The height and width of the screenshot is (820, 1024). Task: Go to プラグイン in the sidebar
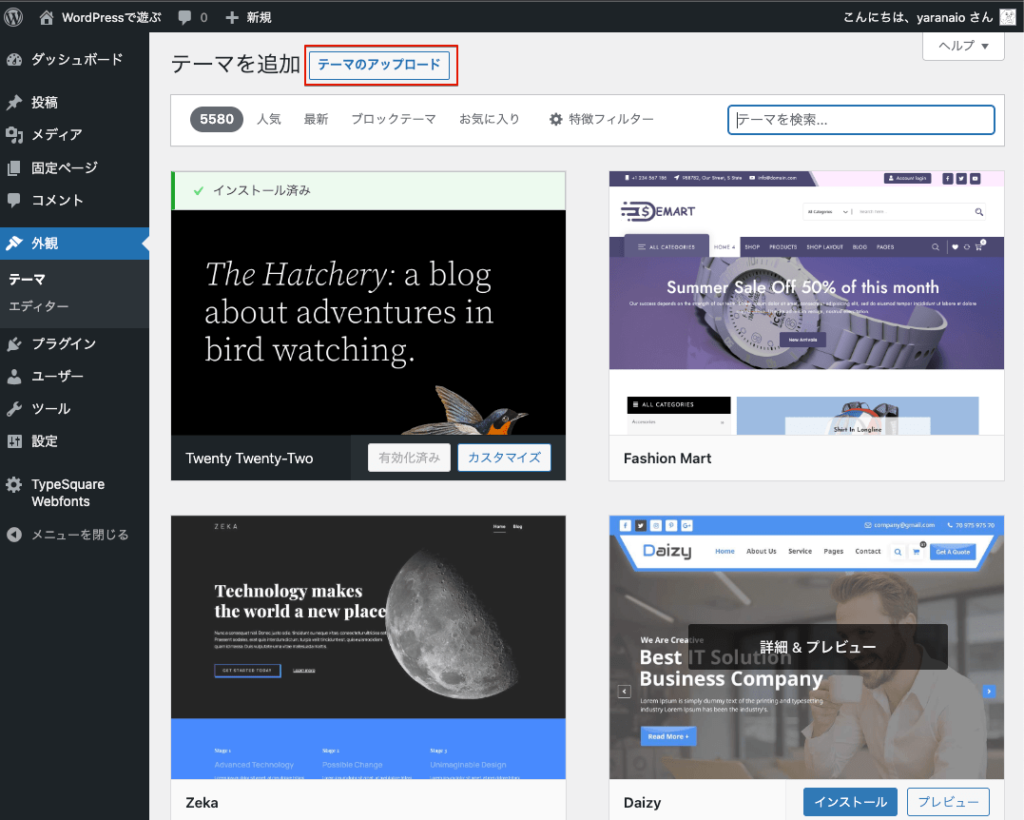coord(74,344)
